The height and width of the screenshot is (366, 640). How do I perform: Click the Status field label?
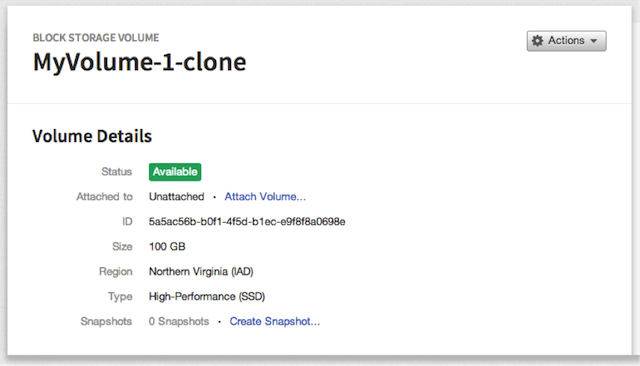(117, 172)
